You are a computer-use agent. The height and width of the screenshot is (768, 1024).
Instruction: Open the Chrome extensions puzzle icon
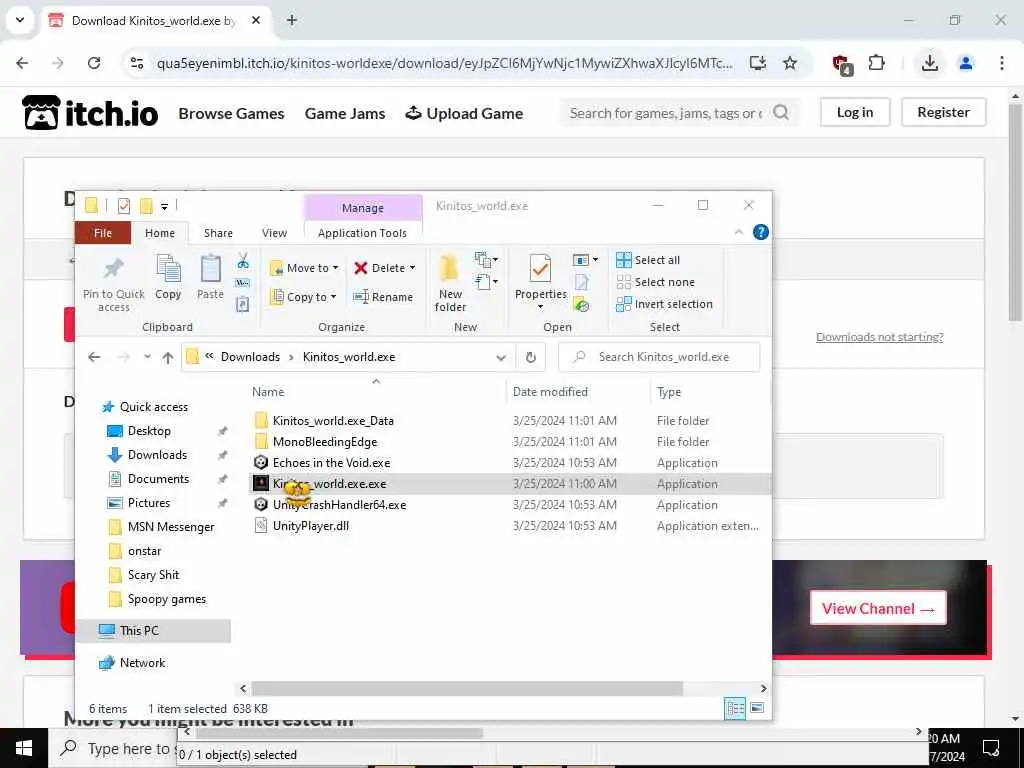coord(876,63)
